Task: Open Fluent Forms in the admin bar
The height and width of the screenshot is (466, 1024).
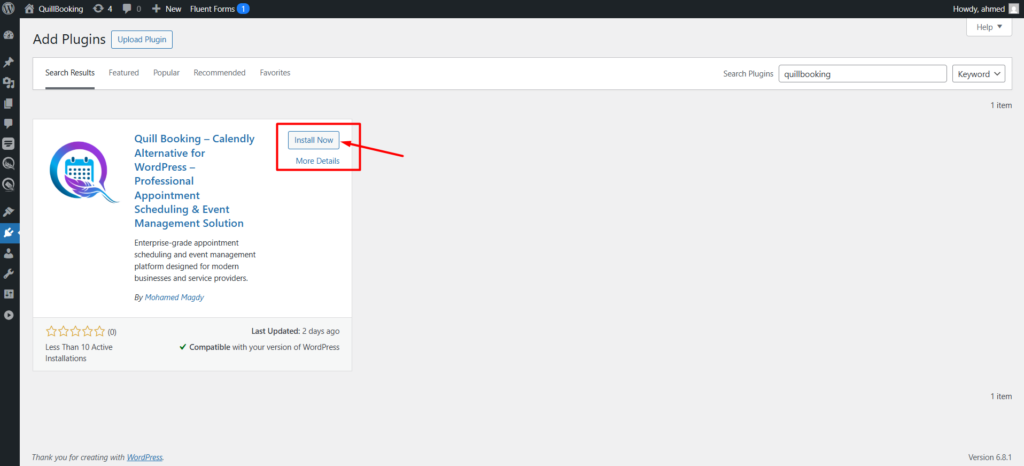Action: (x=219, y=9)
